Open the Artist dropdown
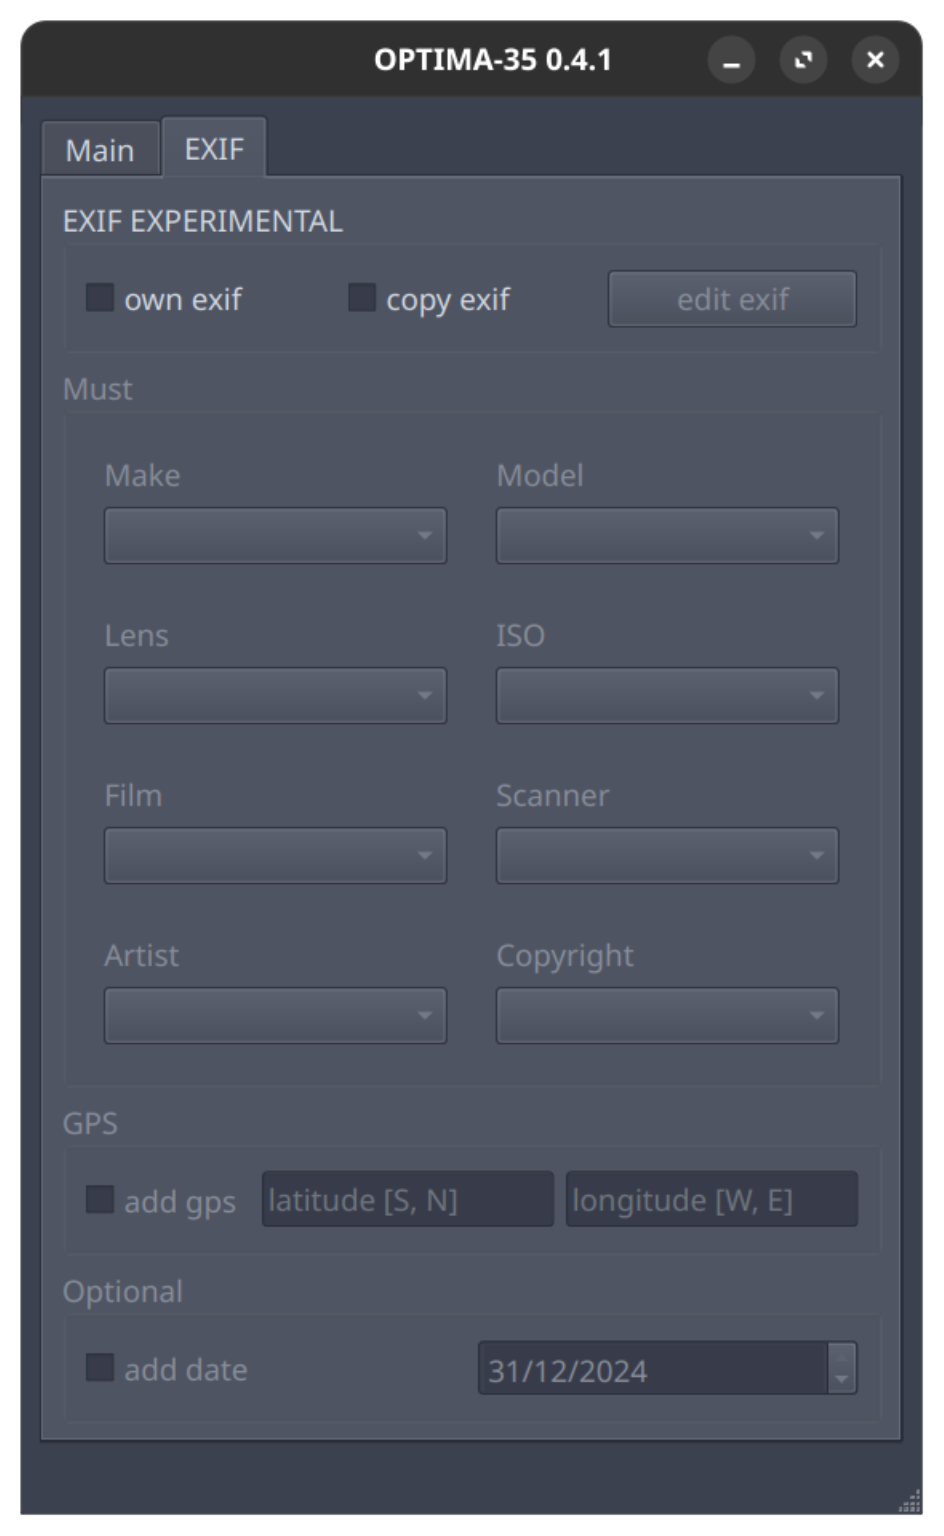This screenshot has width=944, height=1536. [275, 1015]
